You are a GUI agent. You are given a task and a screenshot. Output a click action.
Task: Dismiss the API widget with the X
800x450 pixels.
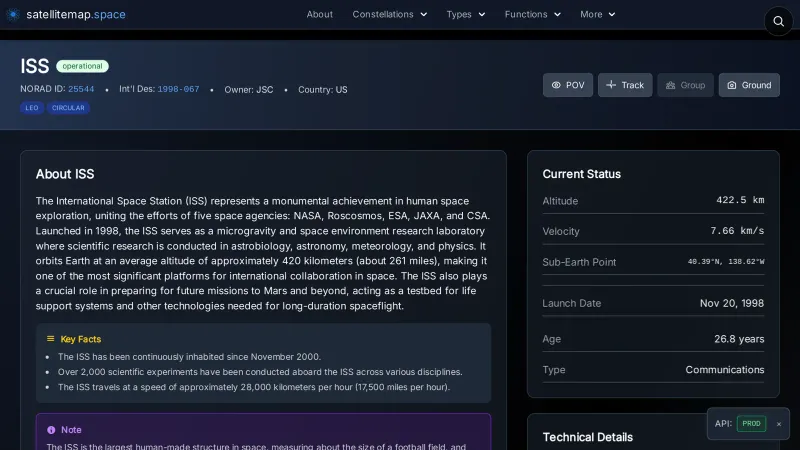pyautogui.click(x=779, y=424)
